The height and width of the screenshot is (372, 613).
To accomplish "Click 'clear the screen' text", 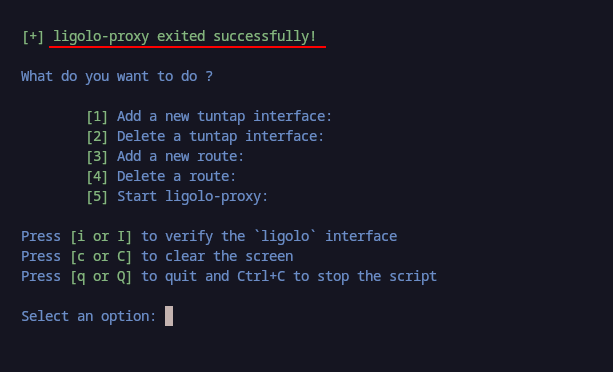I will pos(229,256).
